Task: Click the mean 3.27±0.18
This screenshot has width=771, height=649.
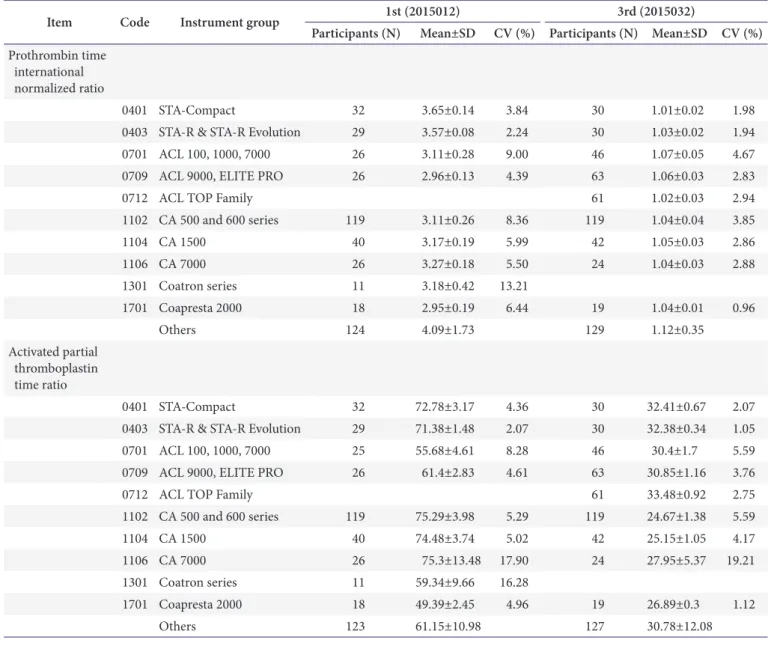Action: (447, 264)
